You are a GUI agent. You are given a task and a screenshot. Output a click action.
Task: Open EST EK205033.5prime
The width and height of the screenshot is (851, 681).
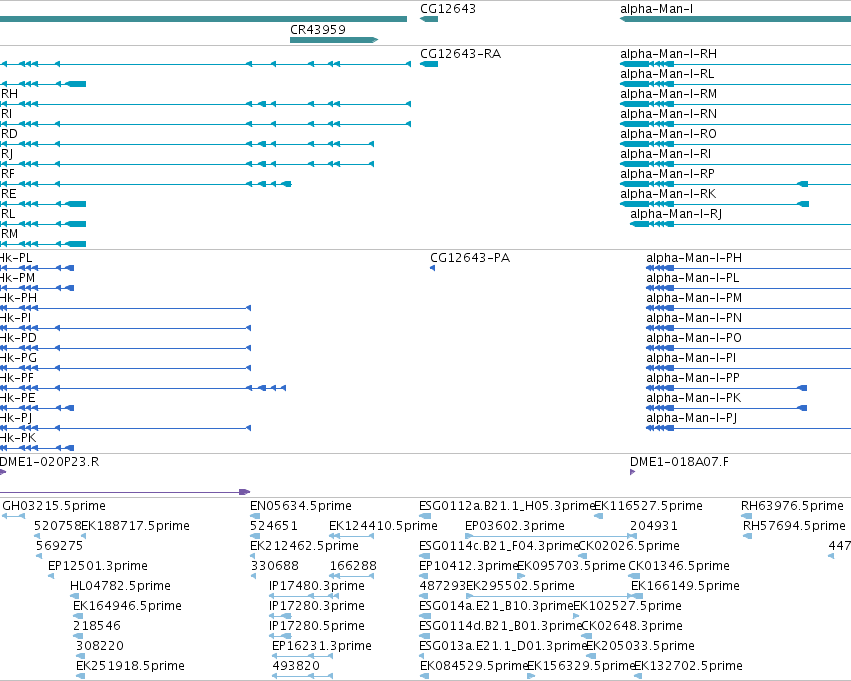(x=640, y=646)
